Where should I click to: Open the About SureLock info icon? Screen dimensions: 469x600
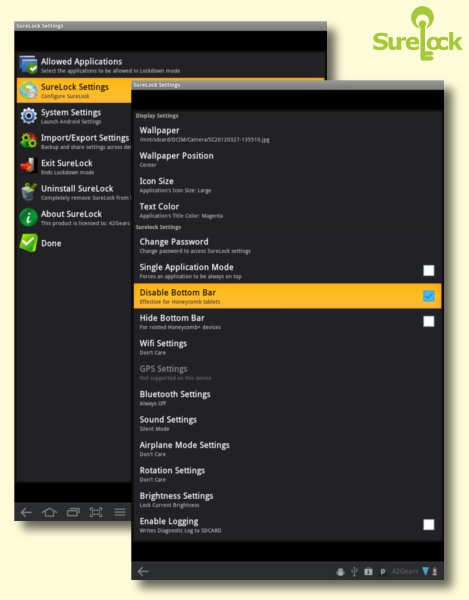[x=28, y=217]
